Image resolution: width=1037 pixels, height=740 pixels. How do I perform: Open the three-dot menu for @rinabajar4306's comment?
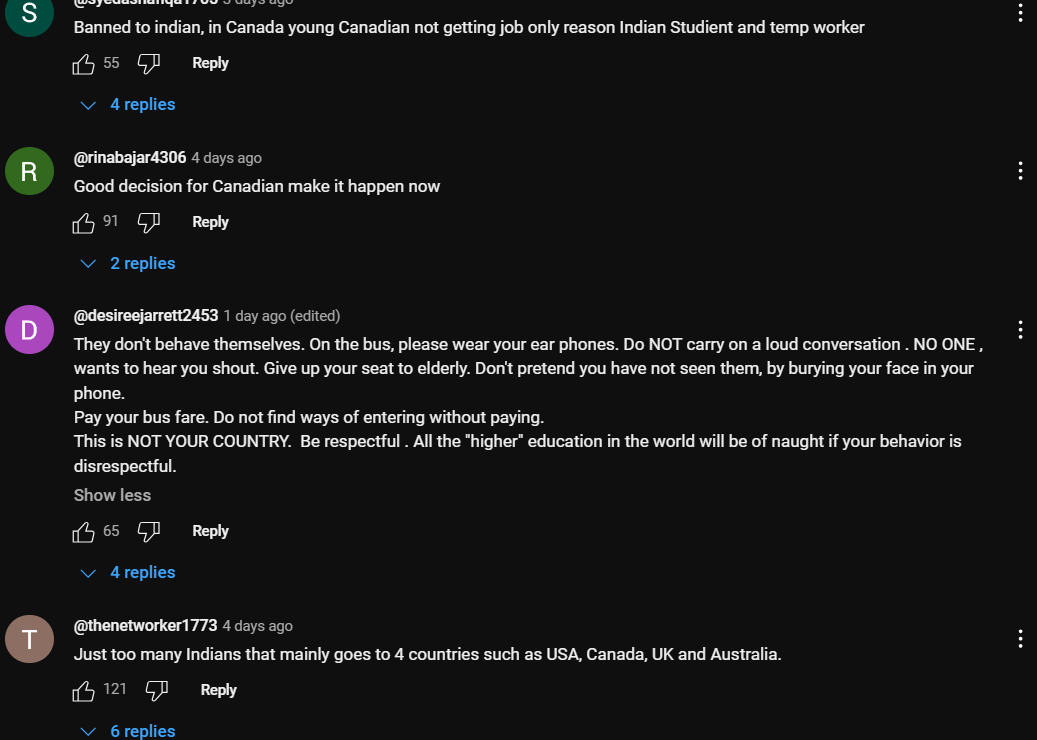pos(1020,171)
